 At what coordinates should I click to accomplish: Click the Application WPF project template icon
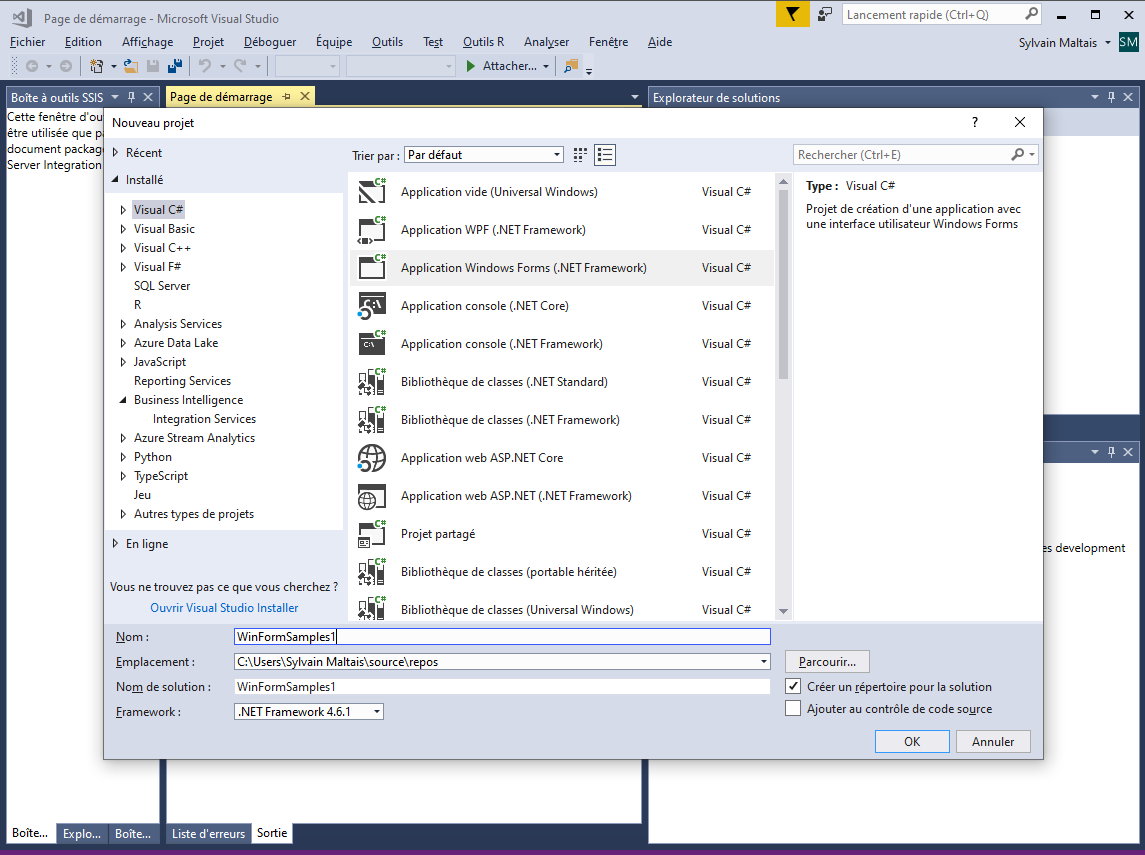[x=372, y=230]
